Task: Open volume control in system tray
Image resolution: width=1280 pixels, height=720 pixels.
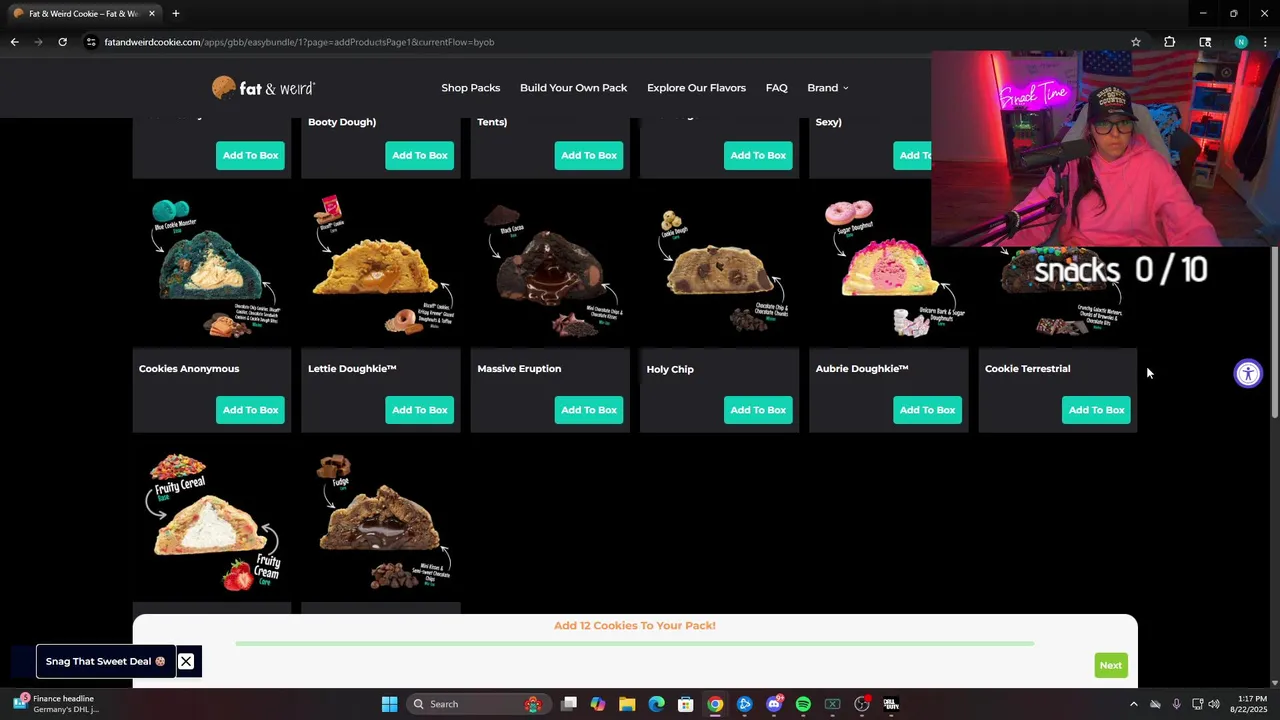Action: [1214, 704]
